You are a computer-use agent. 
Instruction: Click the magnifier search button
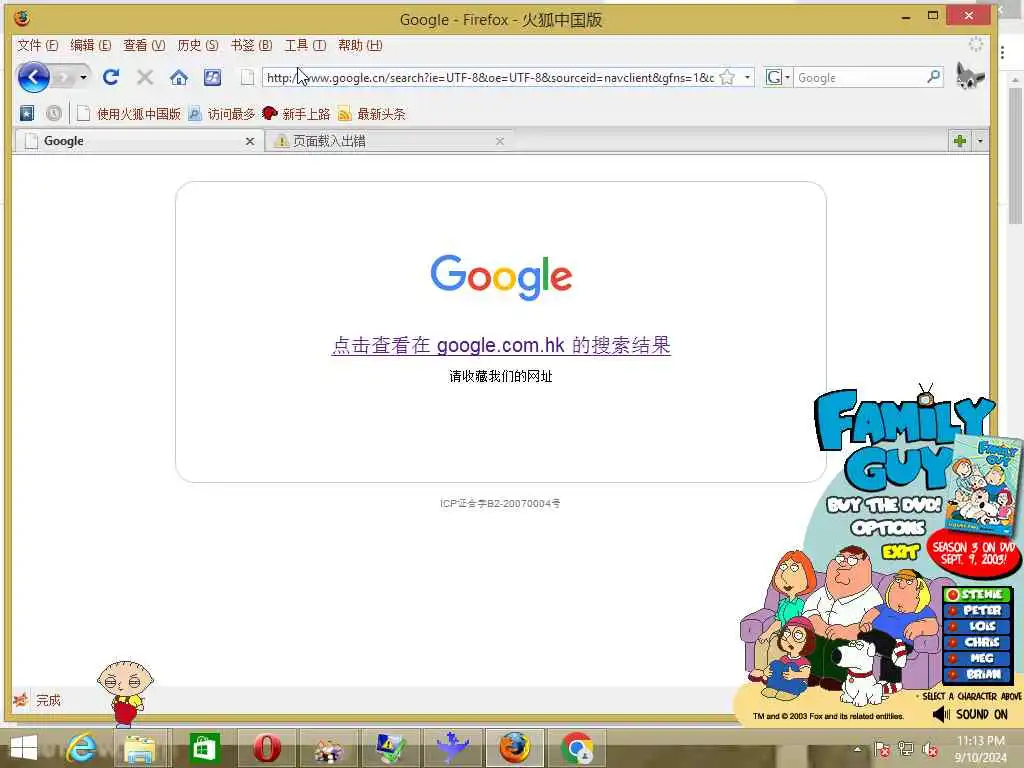pos(934,78)
